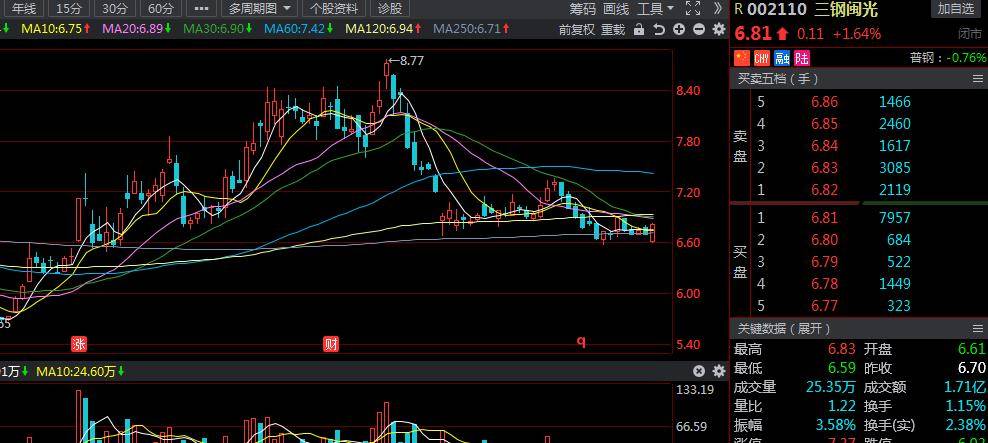Switch to the 15分 period tab
The height and width of the screenshot is (443, 988).
[69, 9]
